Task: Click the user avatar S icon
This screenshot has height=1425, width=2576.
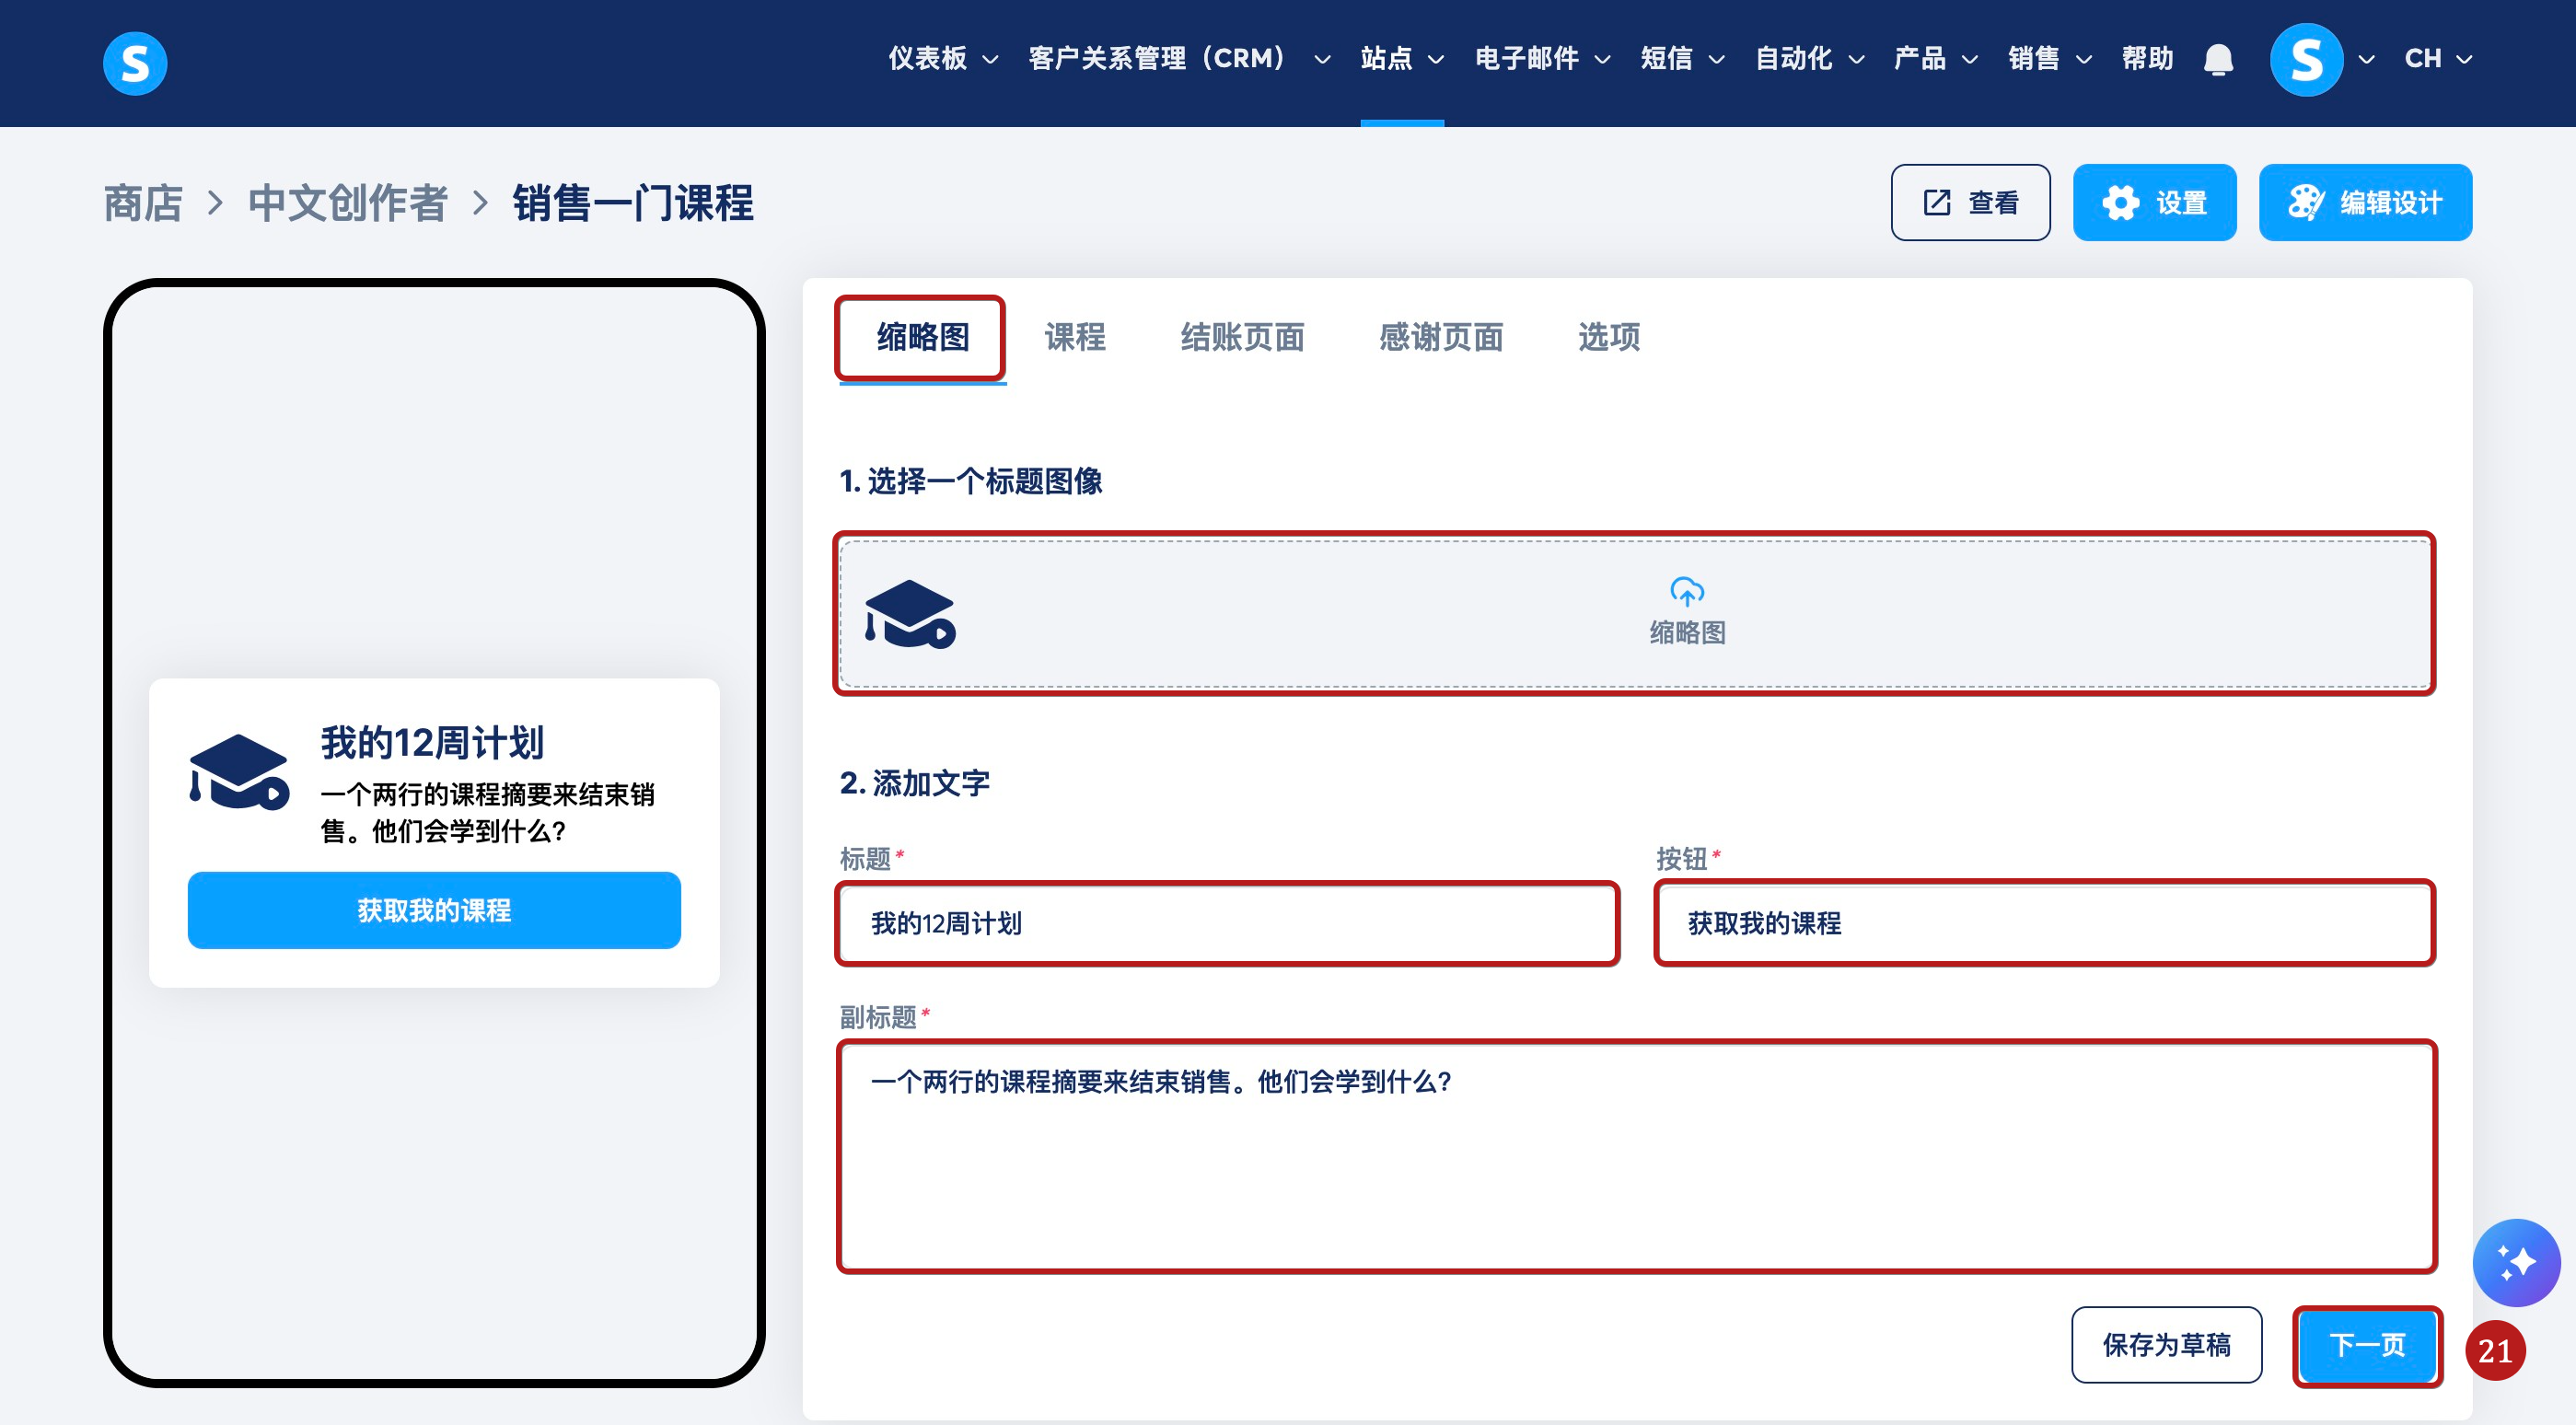Action: [x=2306, y=60]
